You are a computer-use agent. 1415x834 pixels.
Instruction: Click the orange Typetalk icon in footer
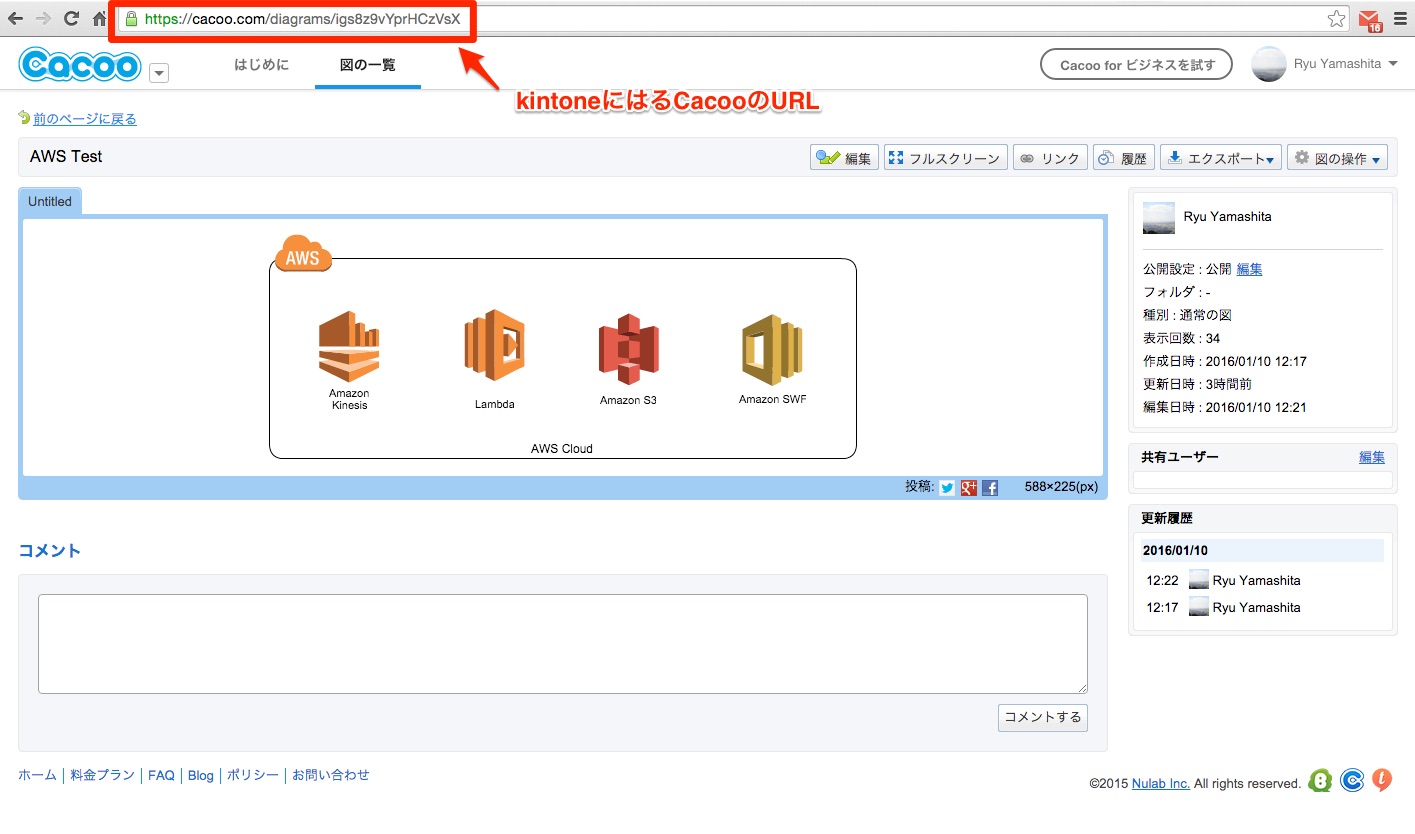point(1381,781)
